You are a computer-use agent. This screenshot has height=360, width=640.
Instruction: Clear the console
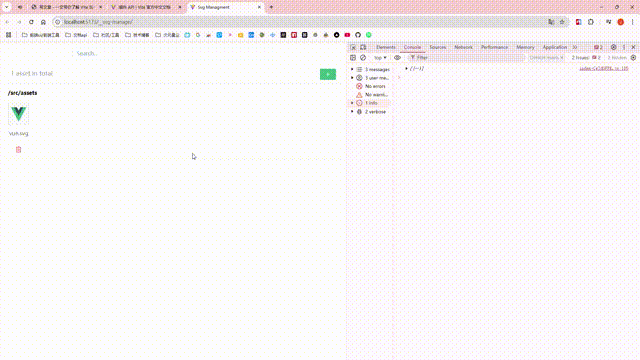click(x=363, y=58)
